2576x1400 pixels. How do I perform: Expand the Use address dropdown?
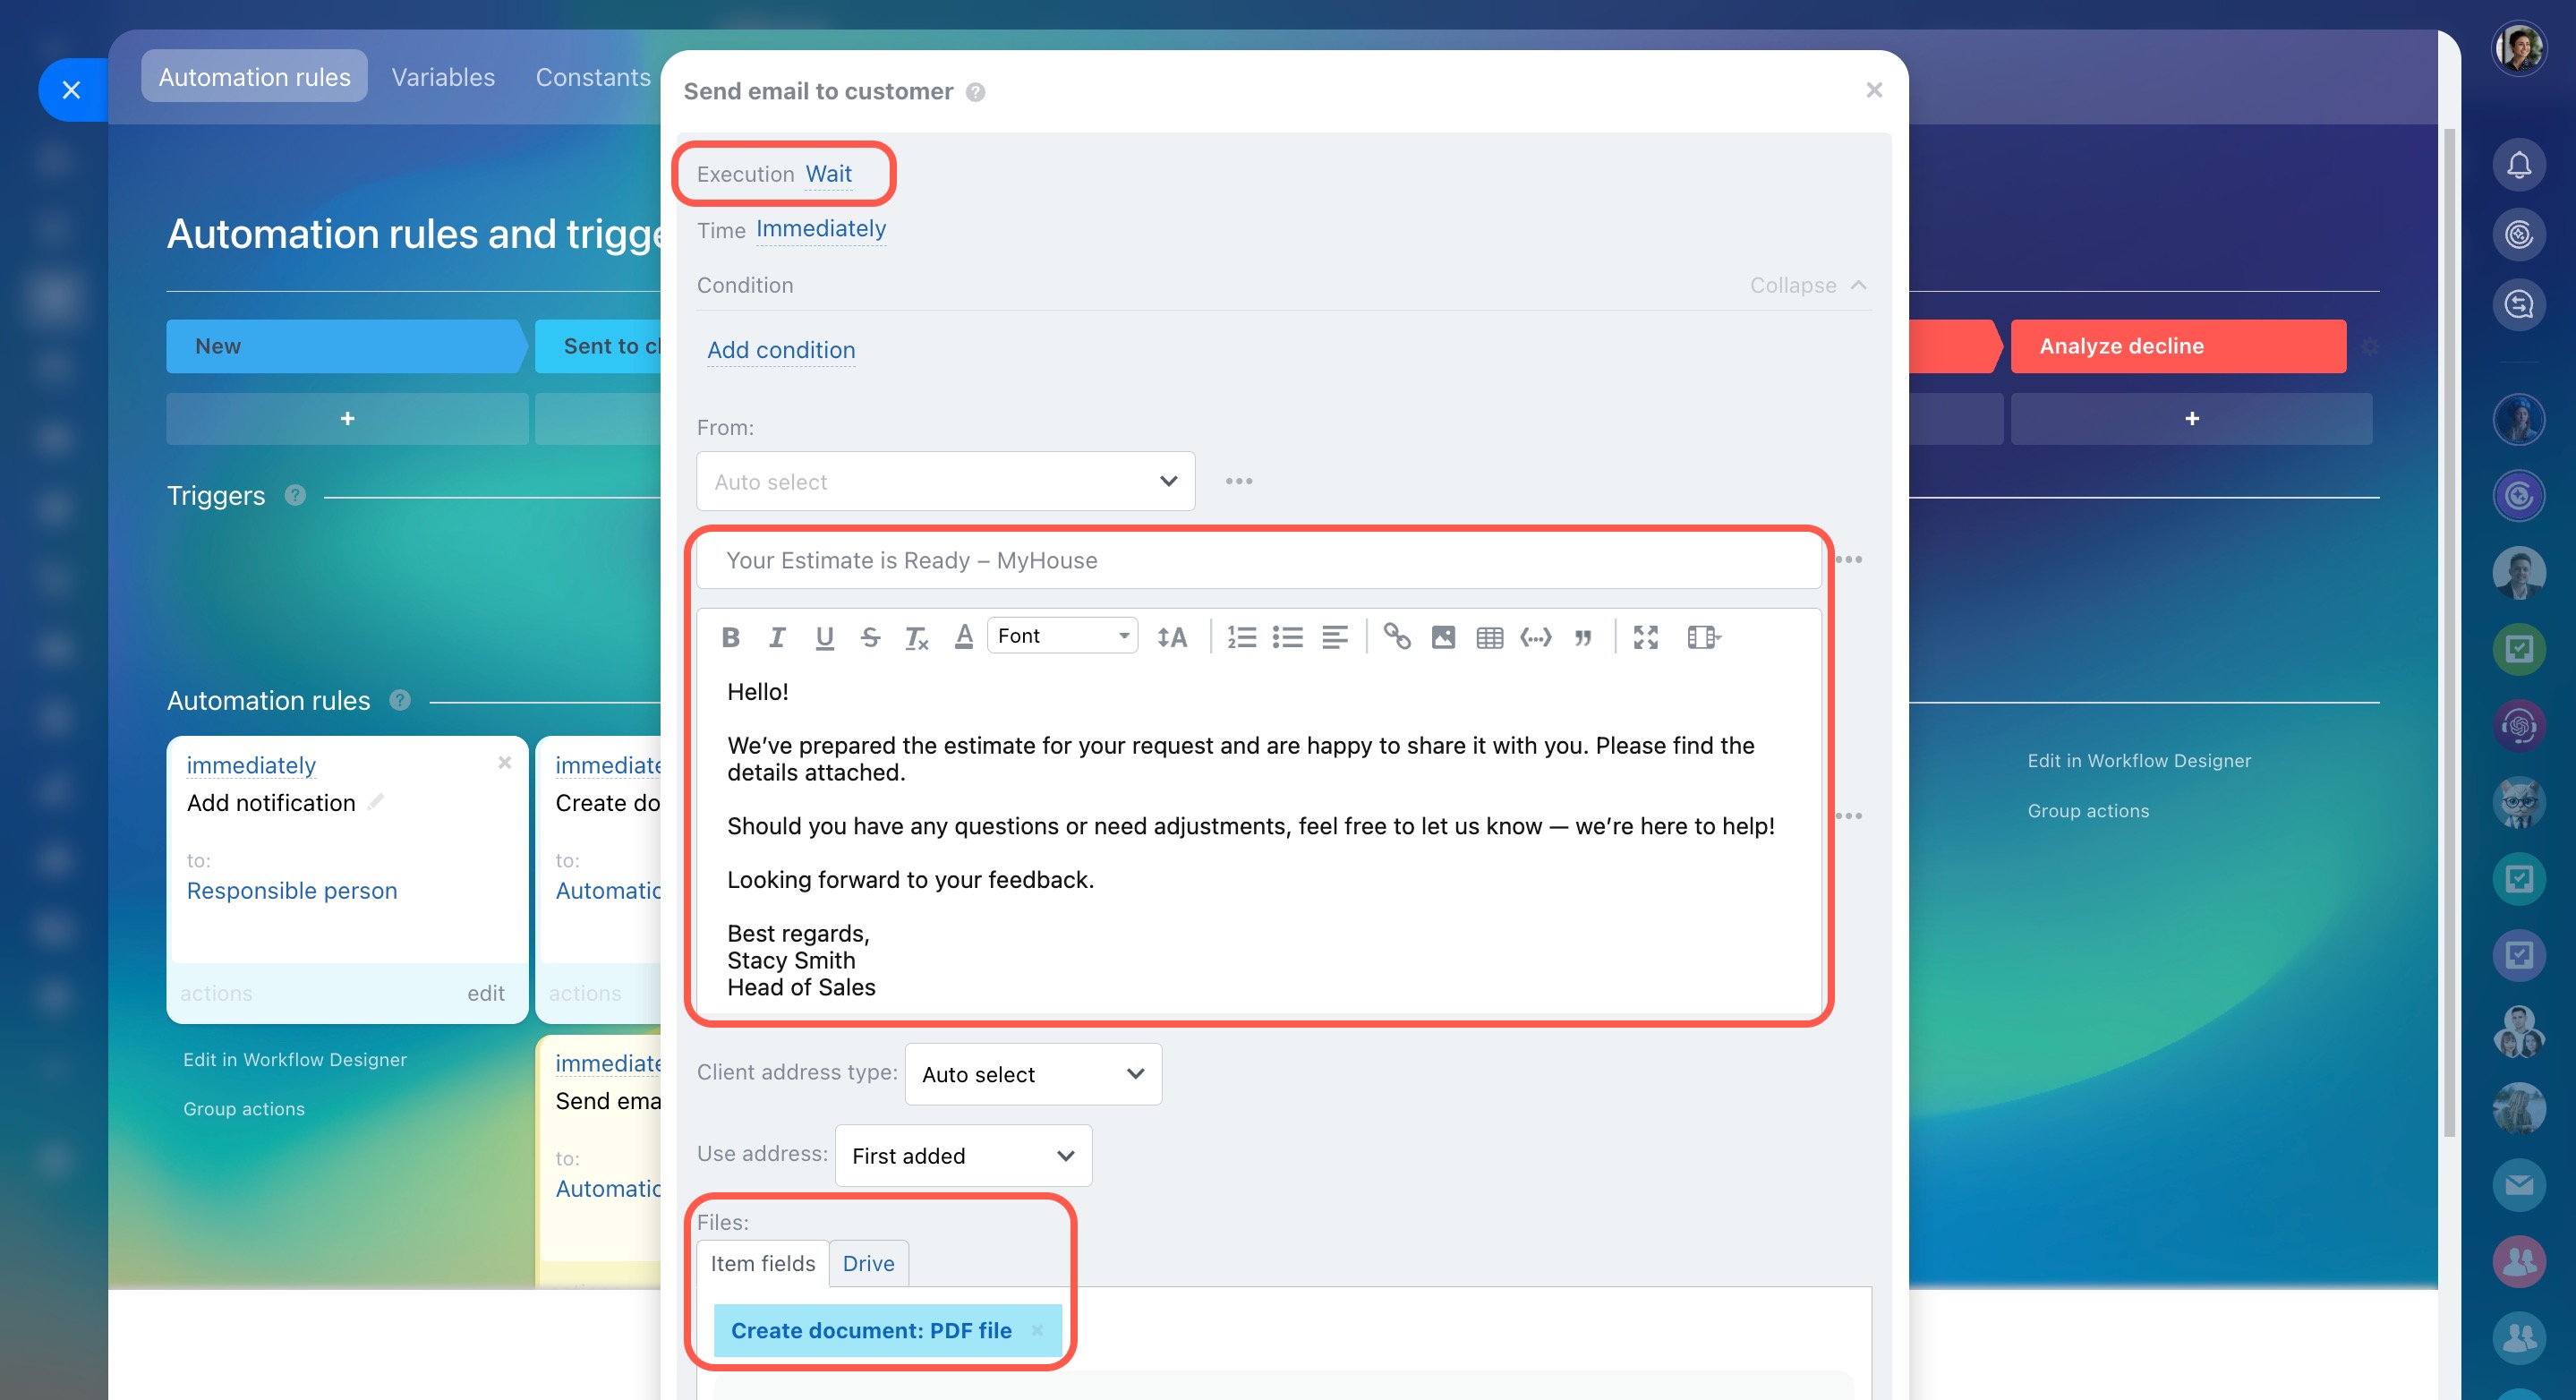[962, 1156]
